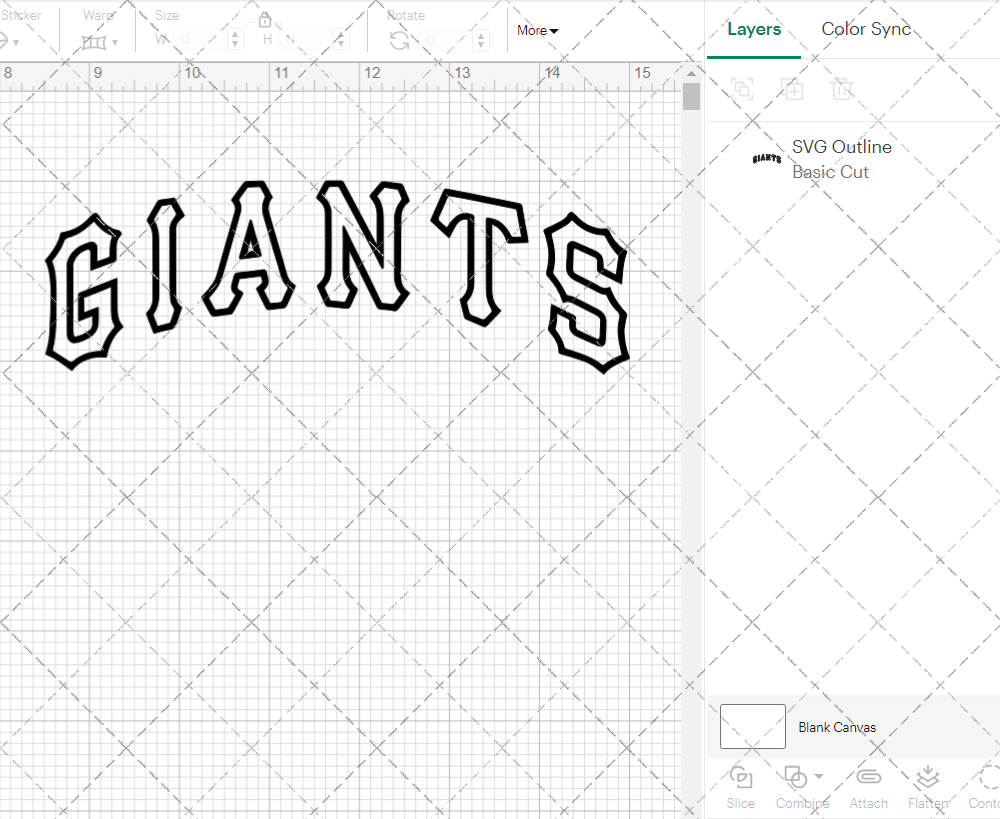Click the Group layers icon

(x=742, y=89)
